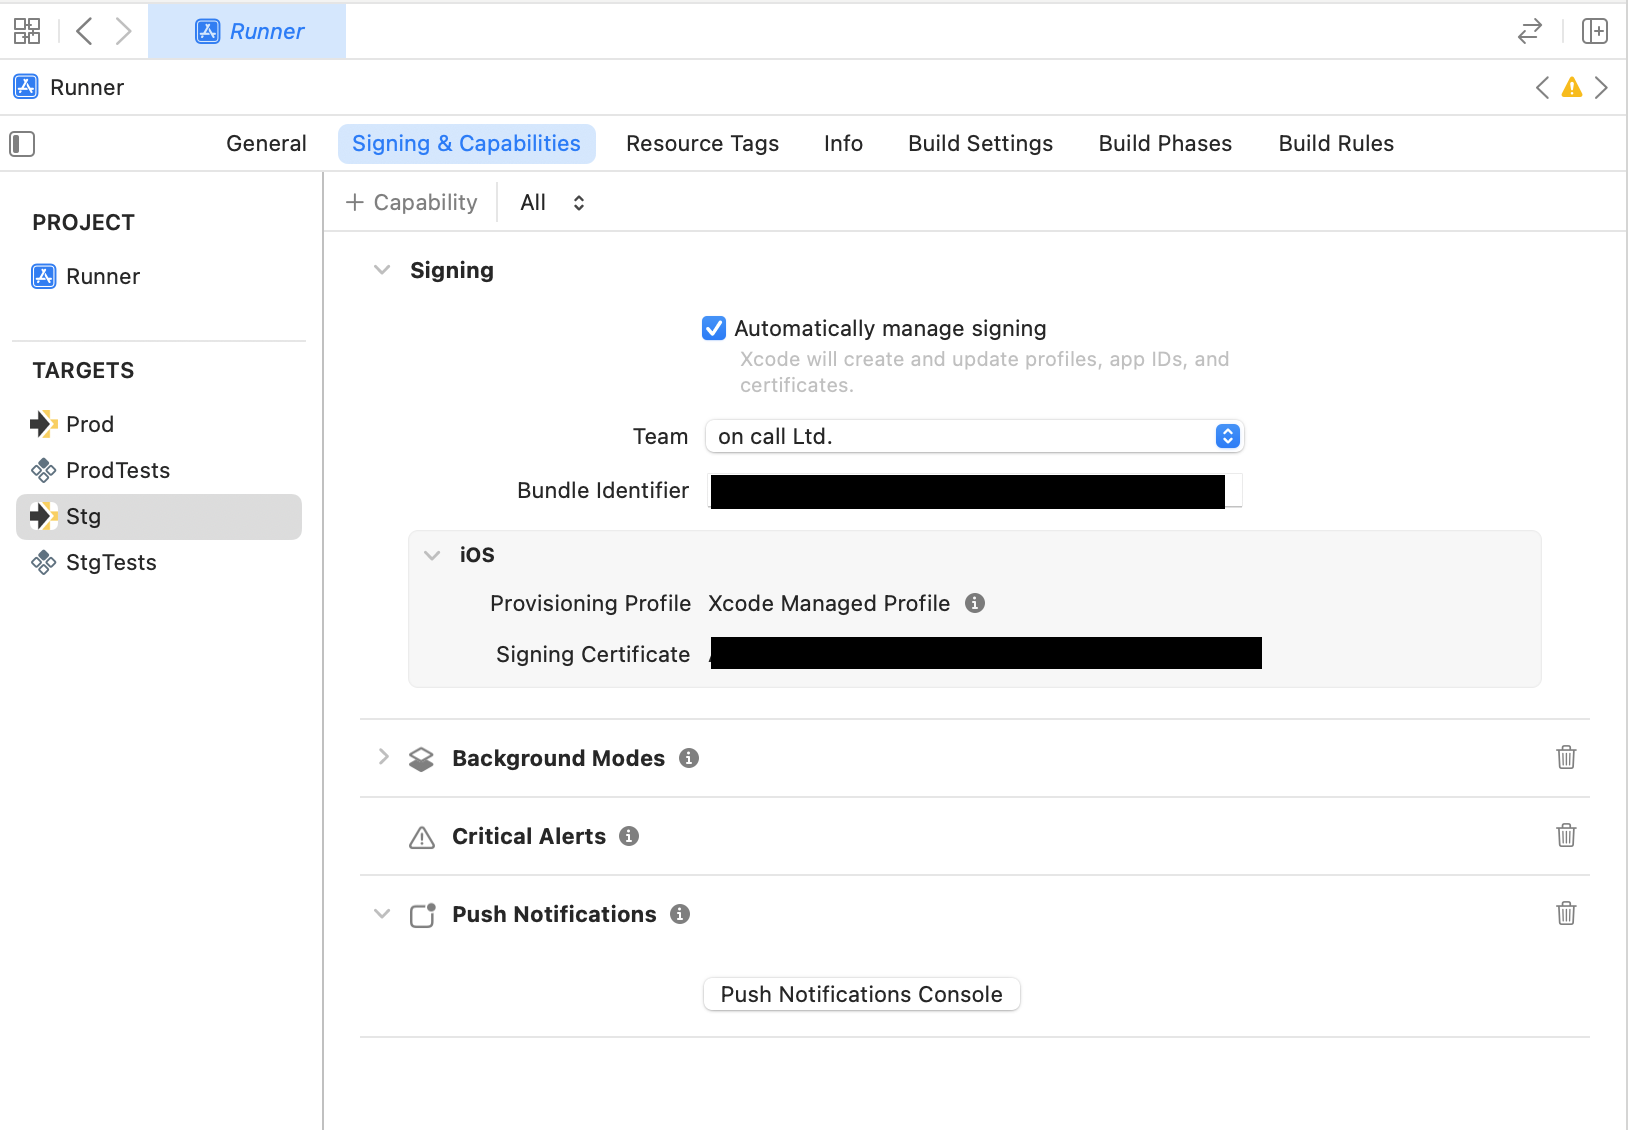Show info for Xcode Managed Profile
This screenshot has width=1628, height=1130.
click(975, 603)
